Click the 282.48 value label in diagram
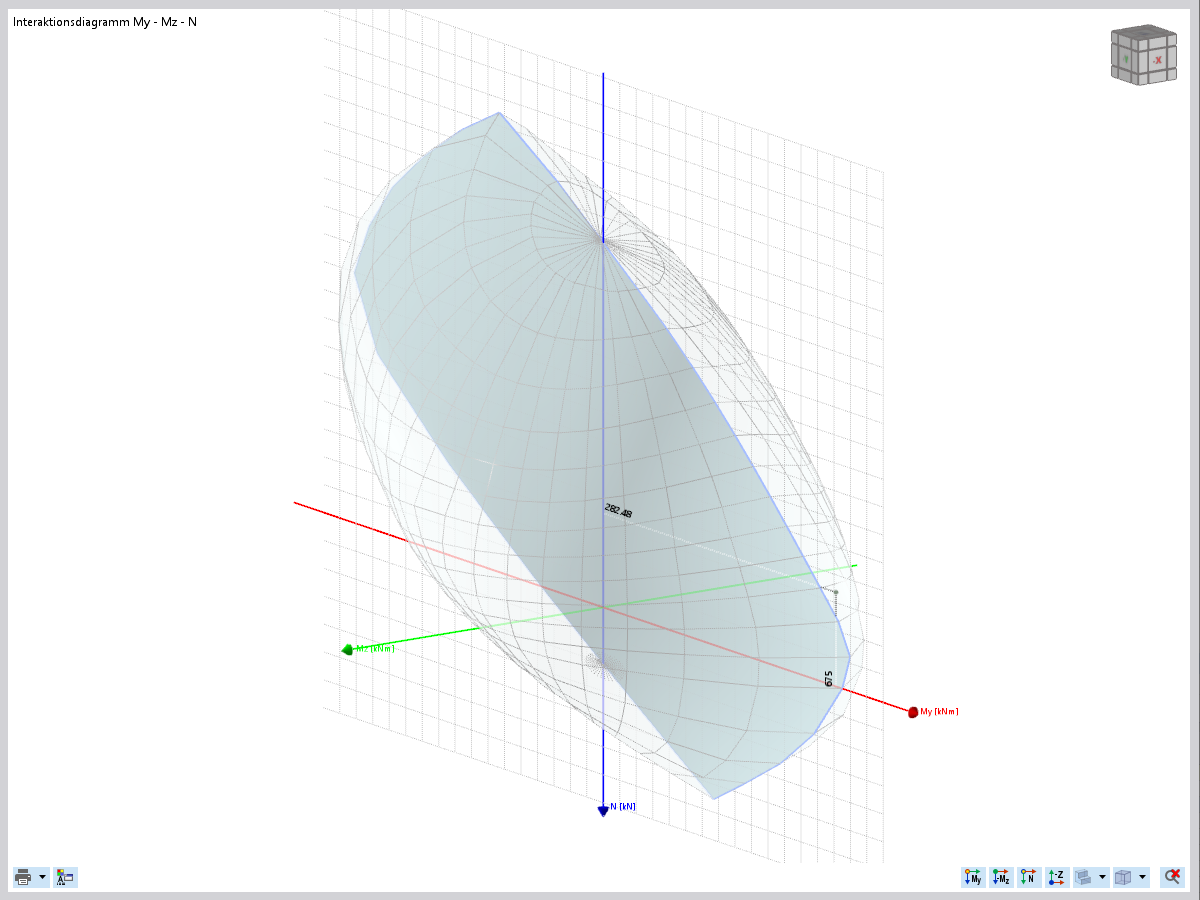The width and height of the screenshot is (1200, 900). [618, 511]
